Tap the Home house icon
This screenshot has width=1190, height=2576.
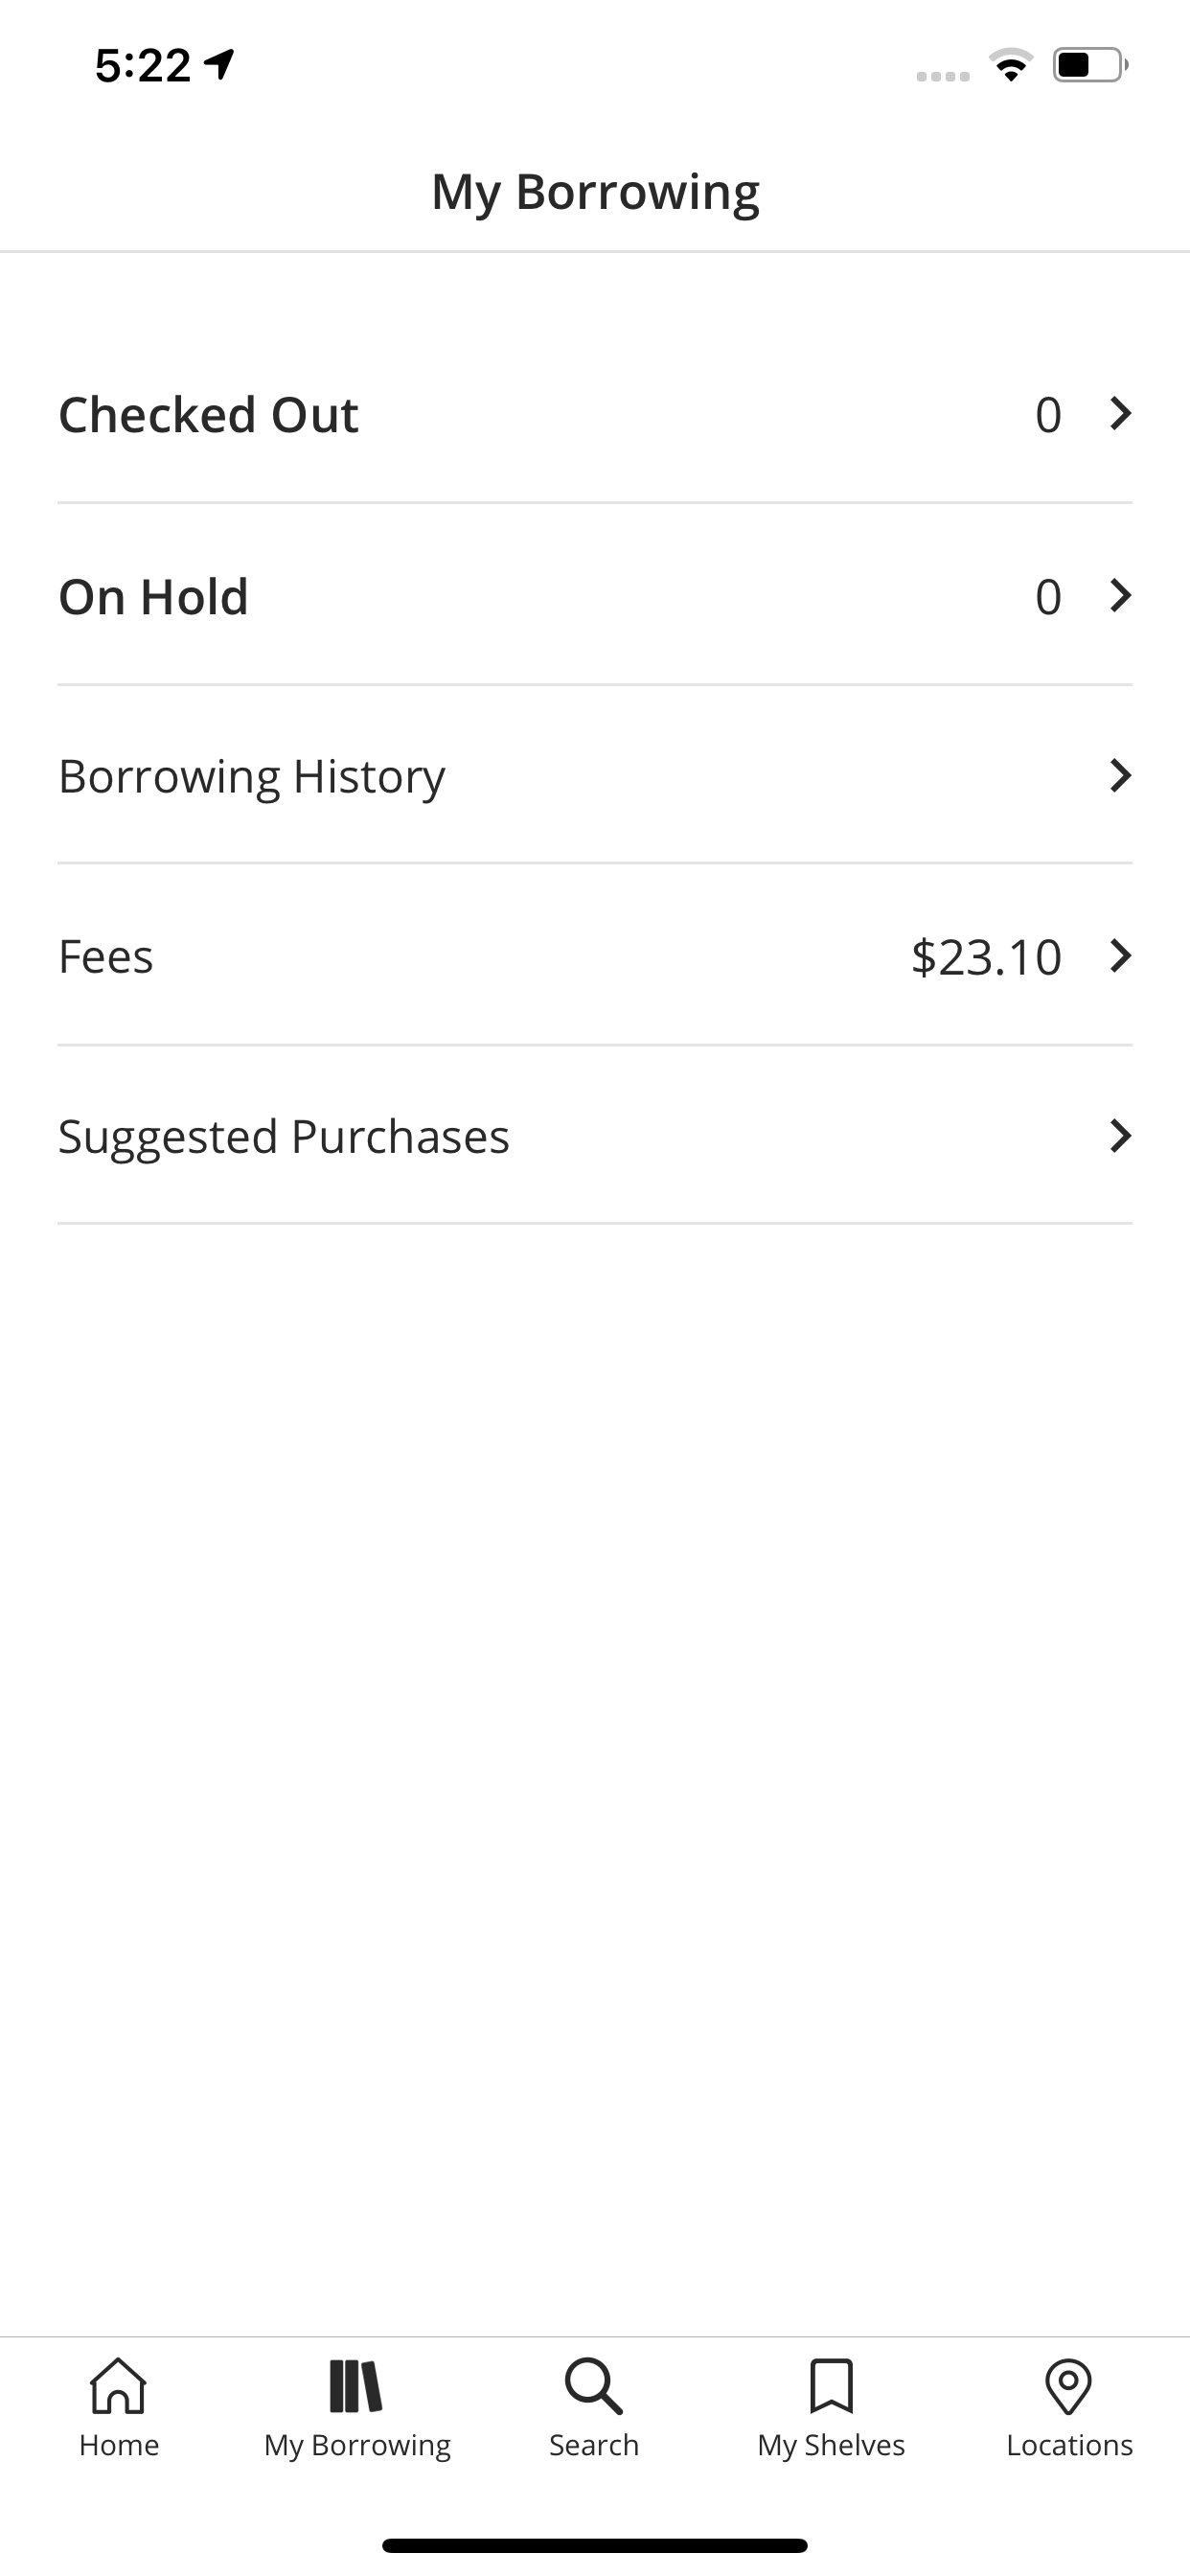coord(119,2386)
